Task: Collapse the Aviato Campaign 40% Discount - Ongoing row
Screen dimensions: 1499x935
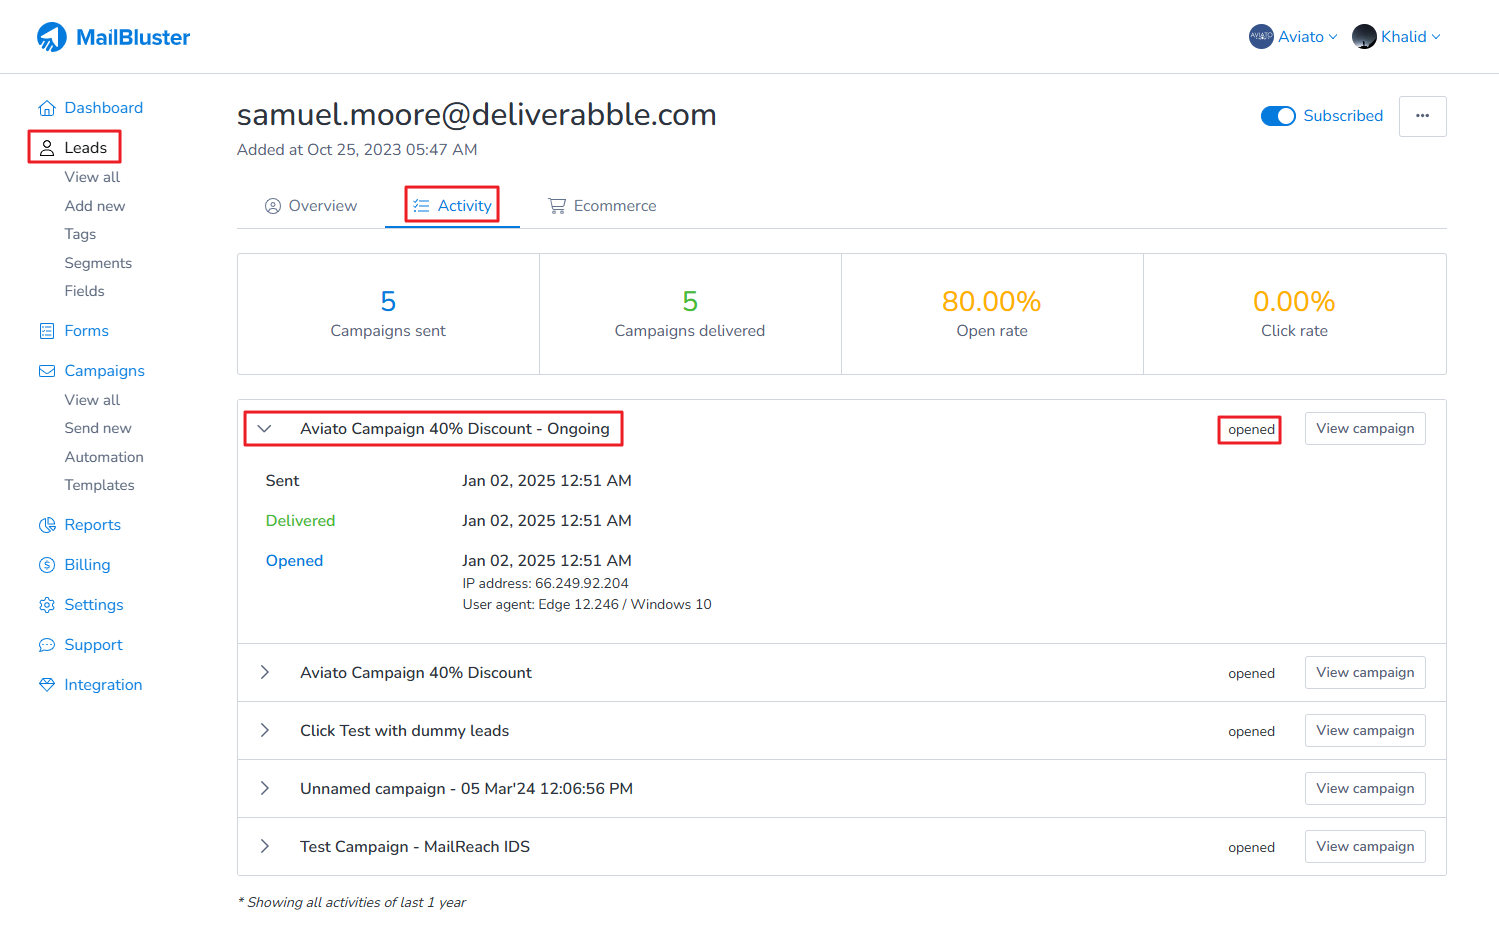Action: coord(265,429)
